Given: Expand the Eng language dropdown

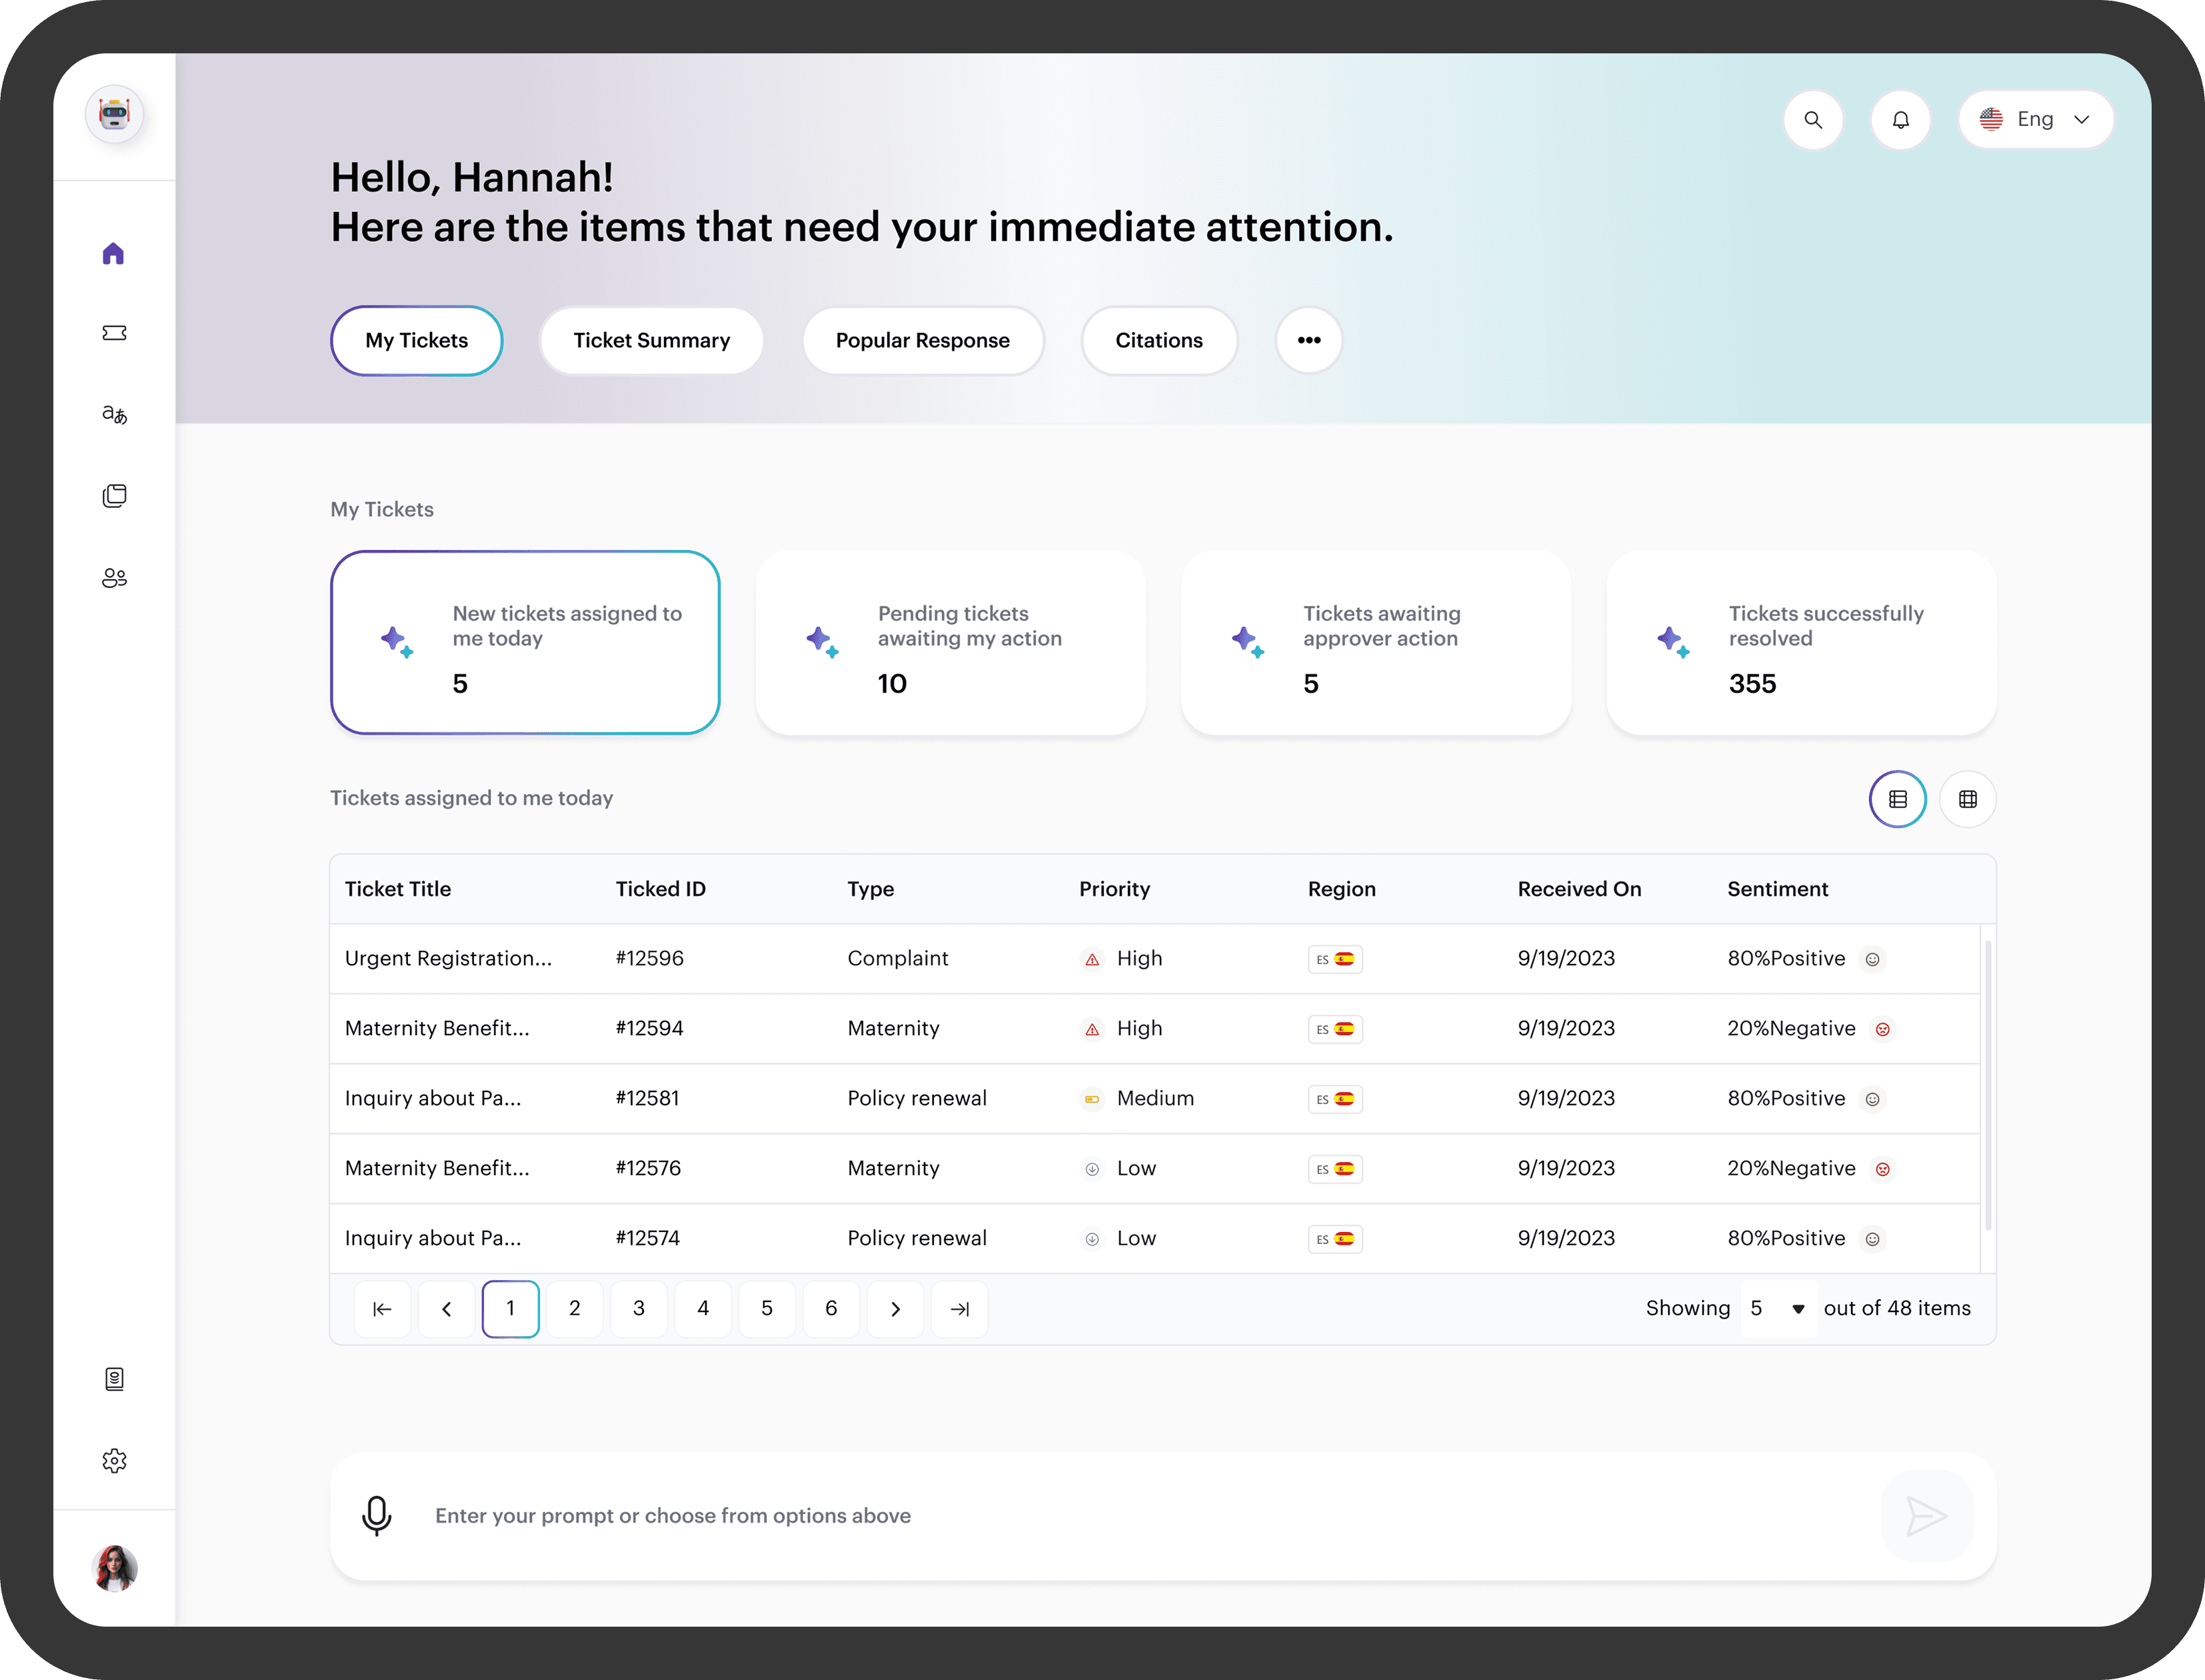Looking at the screenshot, I should tap(2035, 120).
